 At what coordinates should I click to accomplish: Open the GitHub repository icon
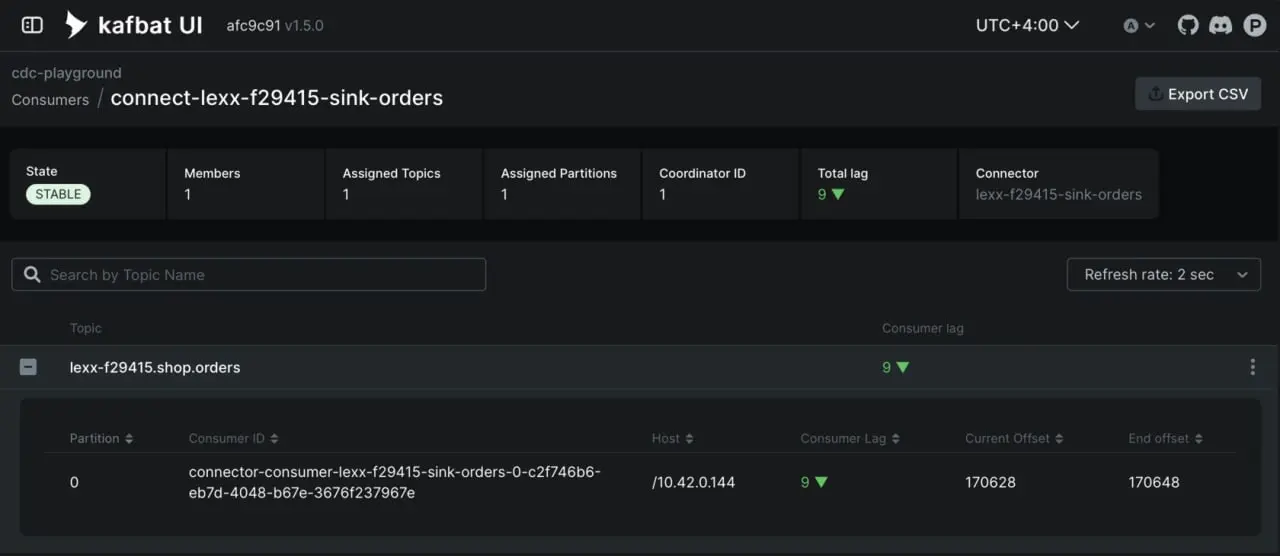tap(1188, 25)
